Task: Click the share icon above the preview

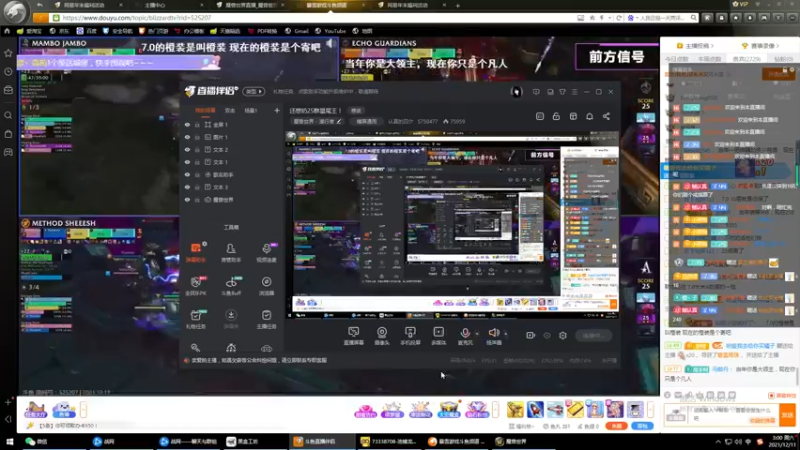Action: pyautogui.click(x=606, y=116)
